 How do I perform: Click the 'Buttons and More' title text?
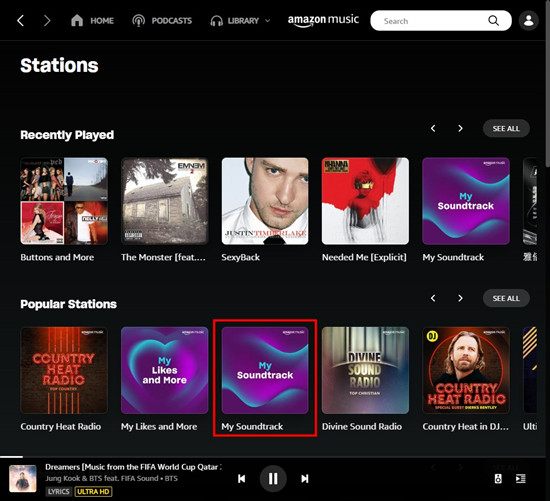coord(57,257)
